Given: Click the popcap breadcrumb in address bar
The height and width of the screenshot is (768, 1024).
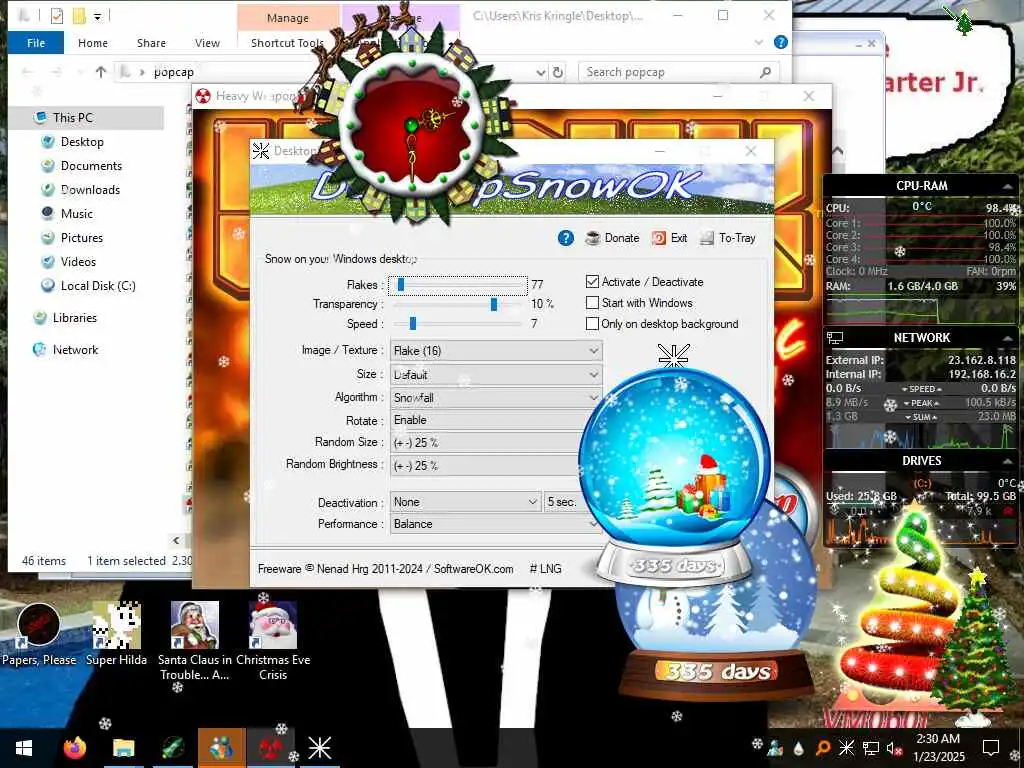Looking at the screenshot, I should 173,72.
